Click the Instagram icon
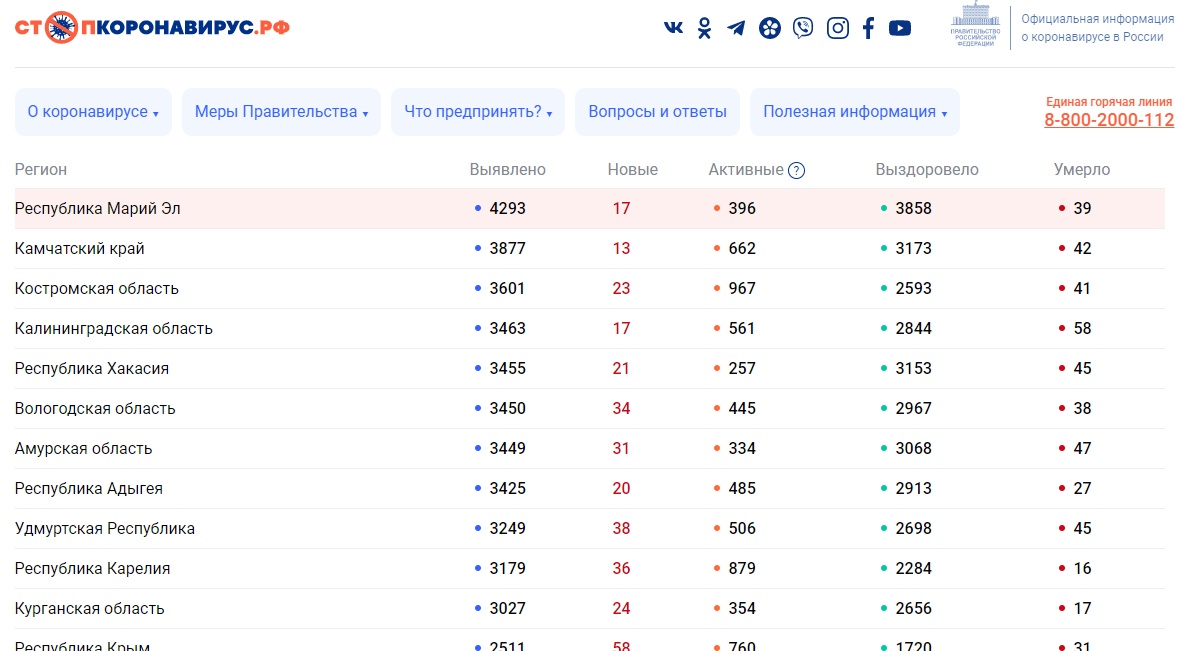Screen dimensions: 1177x651 coord(838,28)
